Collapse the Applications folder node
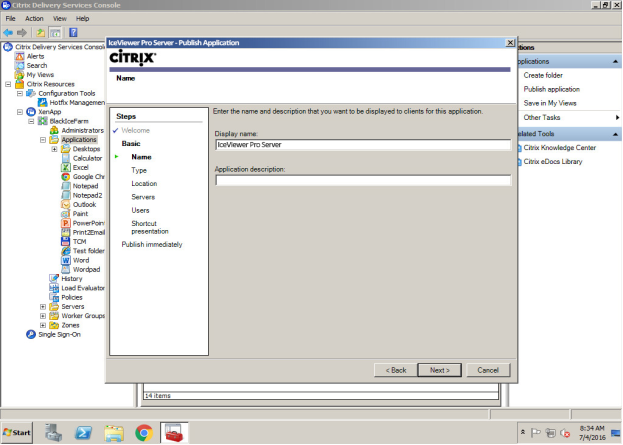The height and width of the screenshot is (445, 623). click(43, 140)
